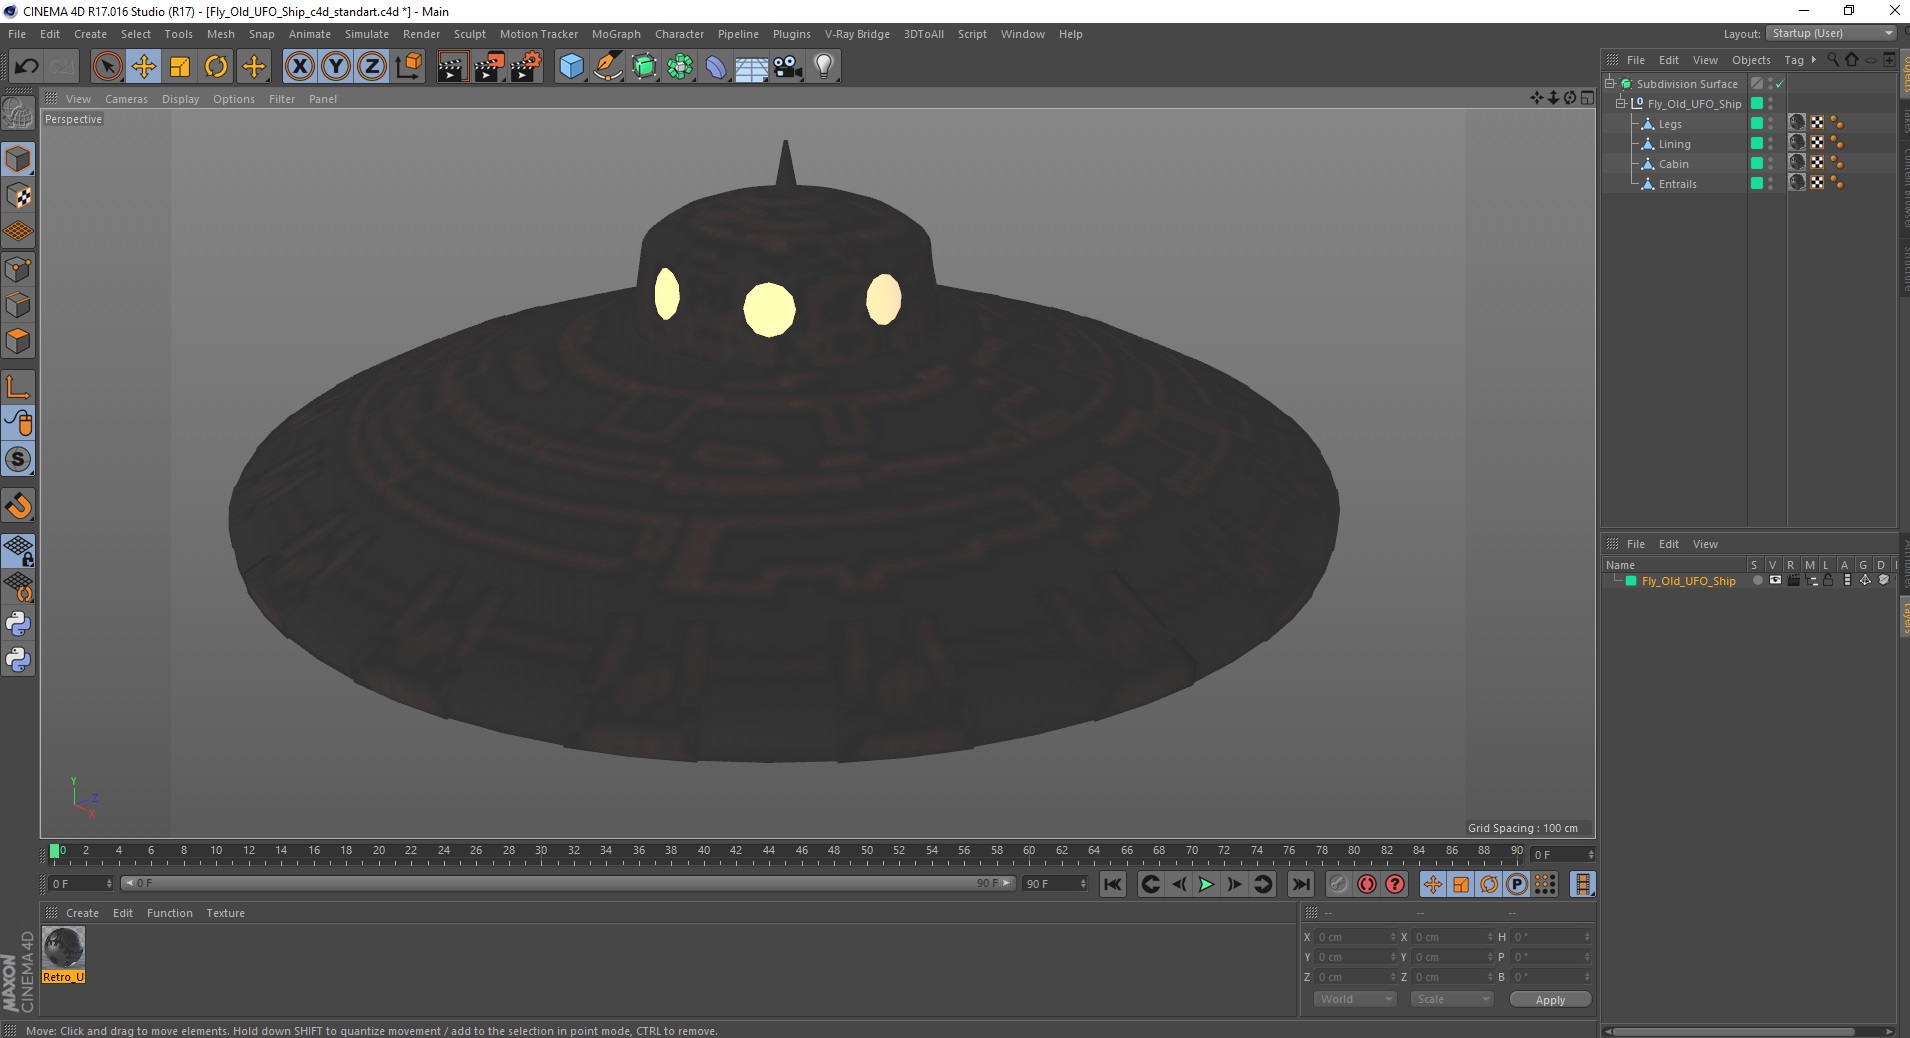Go to end of animation
This screenshot has width=1910, height=1038.
click(x=1300, y=884)
